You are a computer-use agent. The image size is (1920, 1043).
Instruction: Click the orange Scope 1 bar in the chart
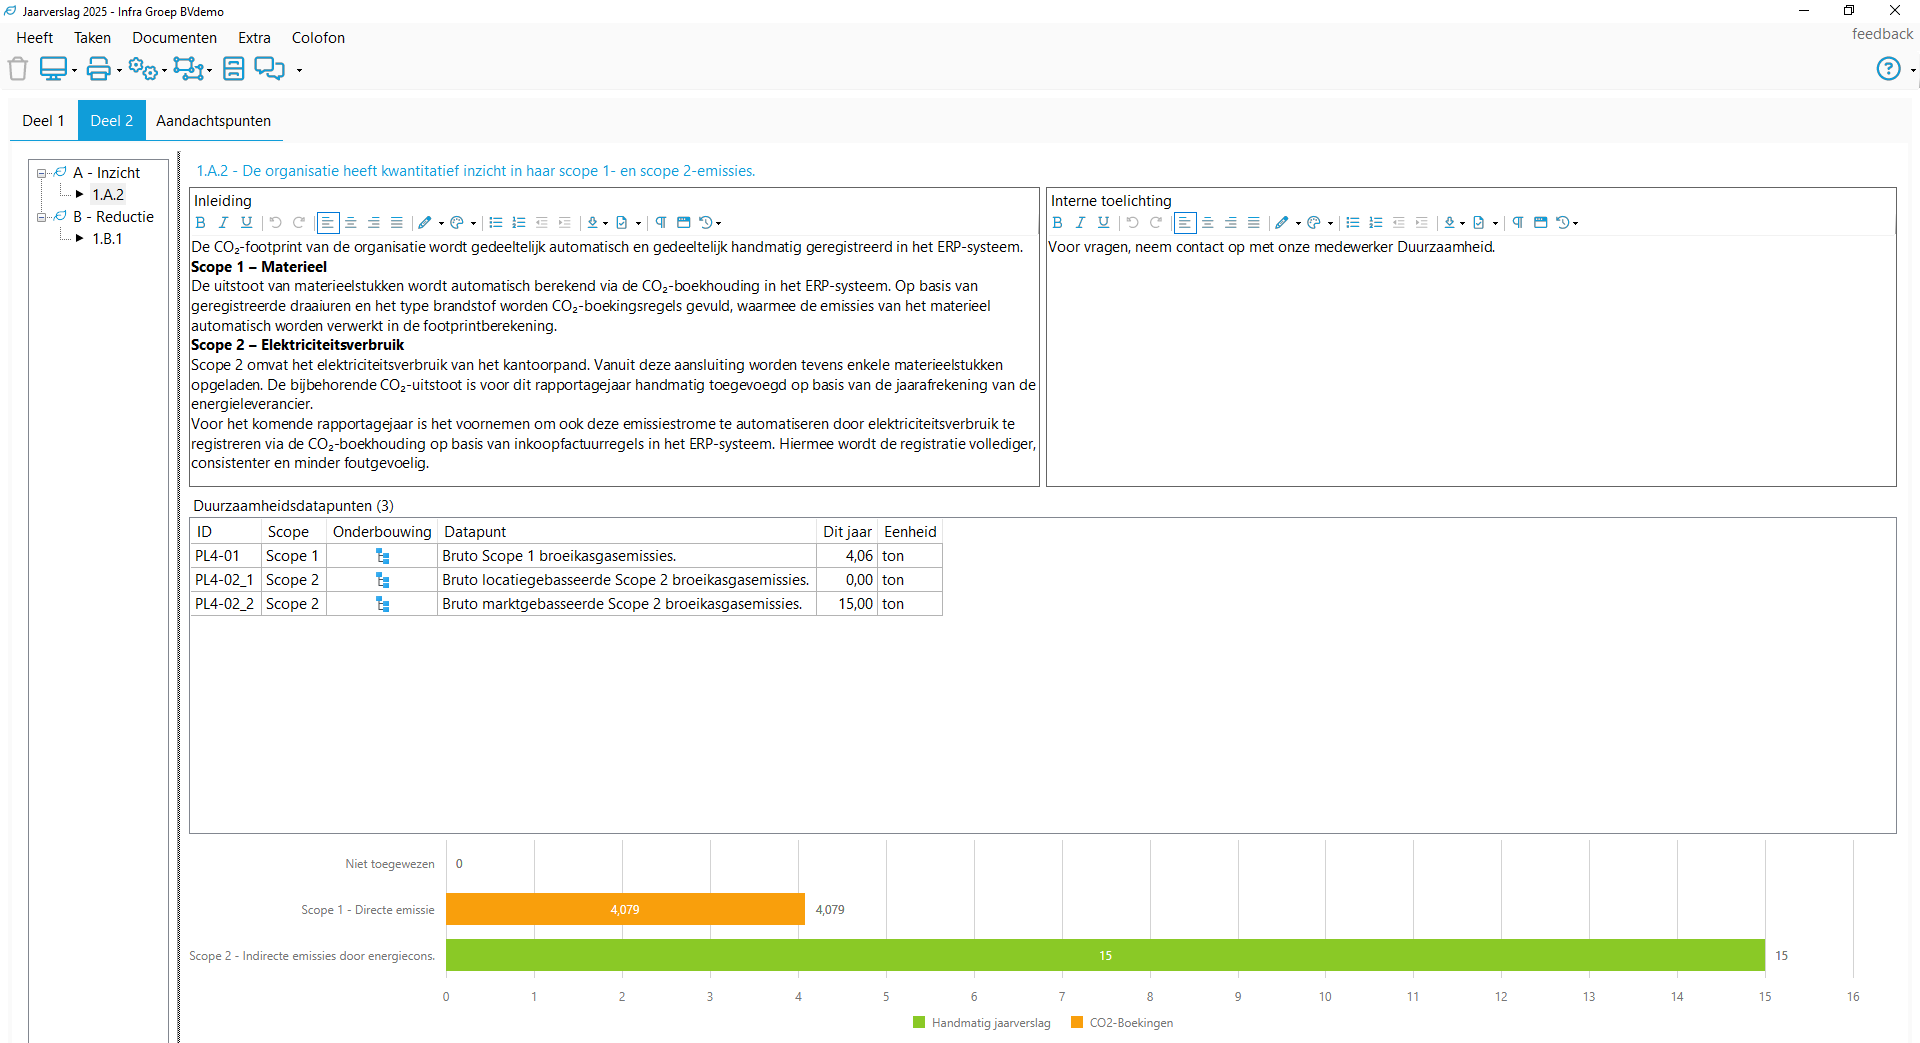click(x=625, y=909)
